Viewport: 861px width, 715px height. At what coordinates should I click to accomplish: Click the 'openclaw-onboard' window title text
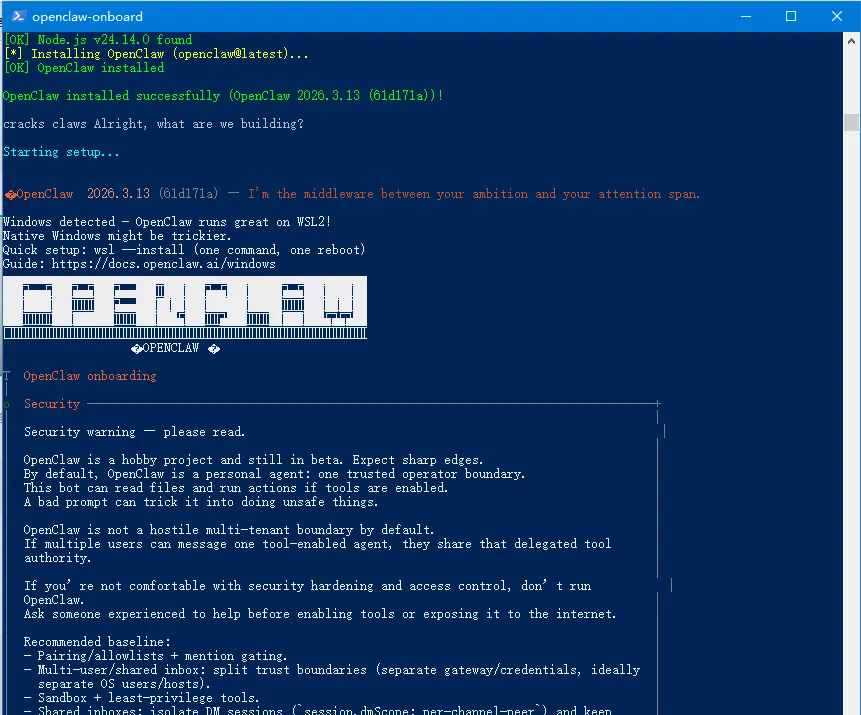pyautogui.click(x=87, y=16)
